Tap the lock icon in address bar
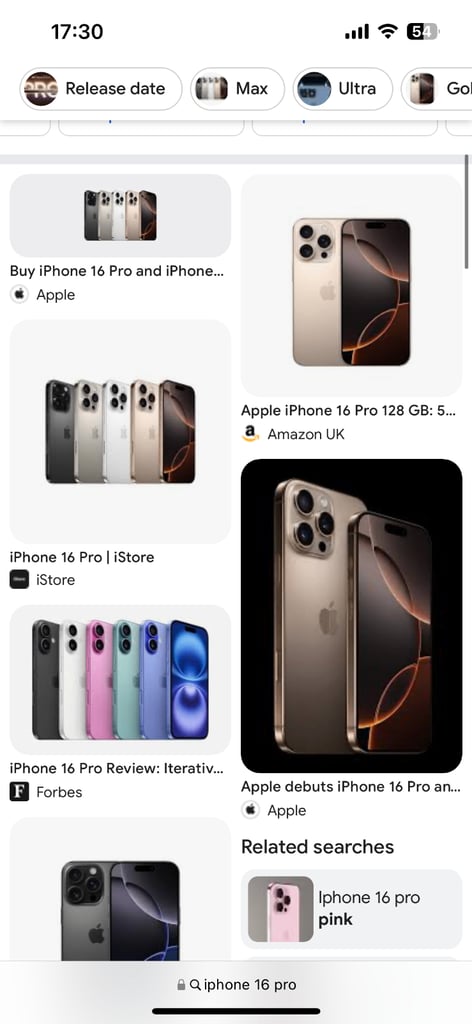 pyautogui.click(x=181, y=985)
